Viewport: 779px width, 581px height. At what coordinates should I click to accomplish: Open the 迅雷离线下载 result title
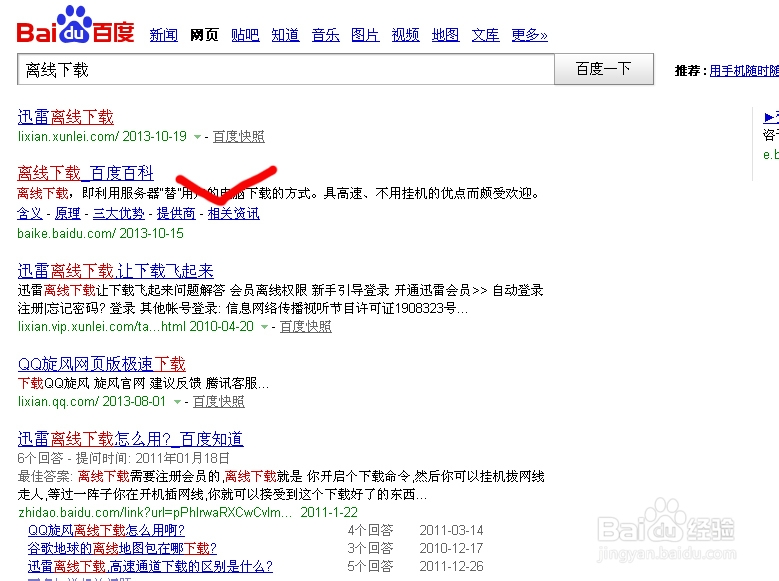pos(66,117)
